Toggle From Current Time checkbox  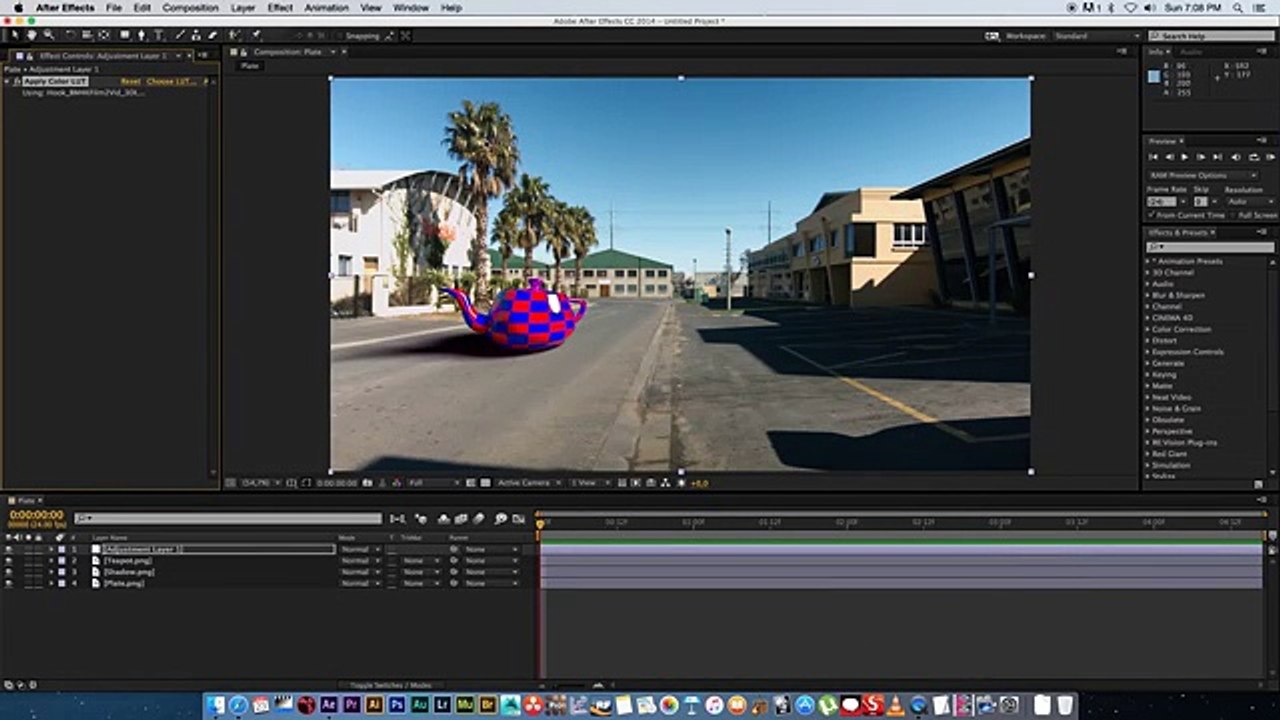[1150, 215]
